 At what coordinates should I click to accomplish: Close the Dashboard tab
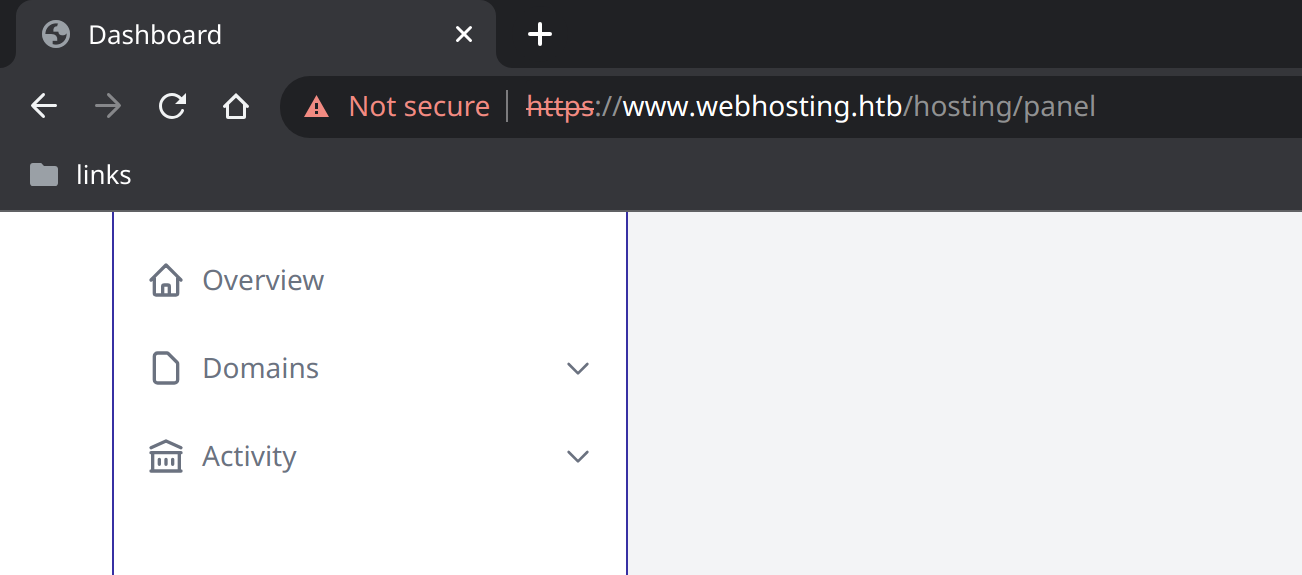pyautogui.click(x=464, y=34)
